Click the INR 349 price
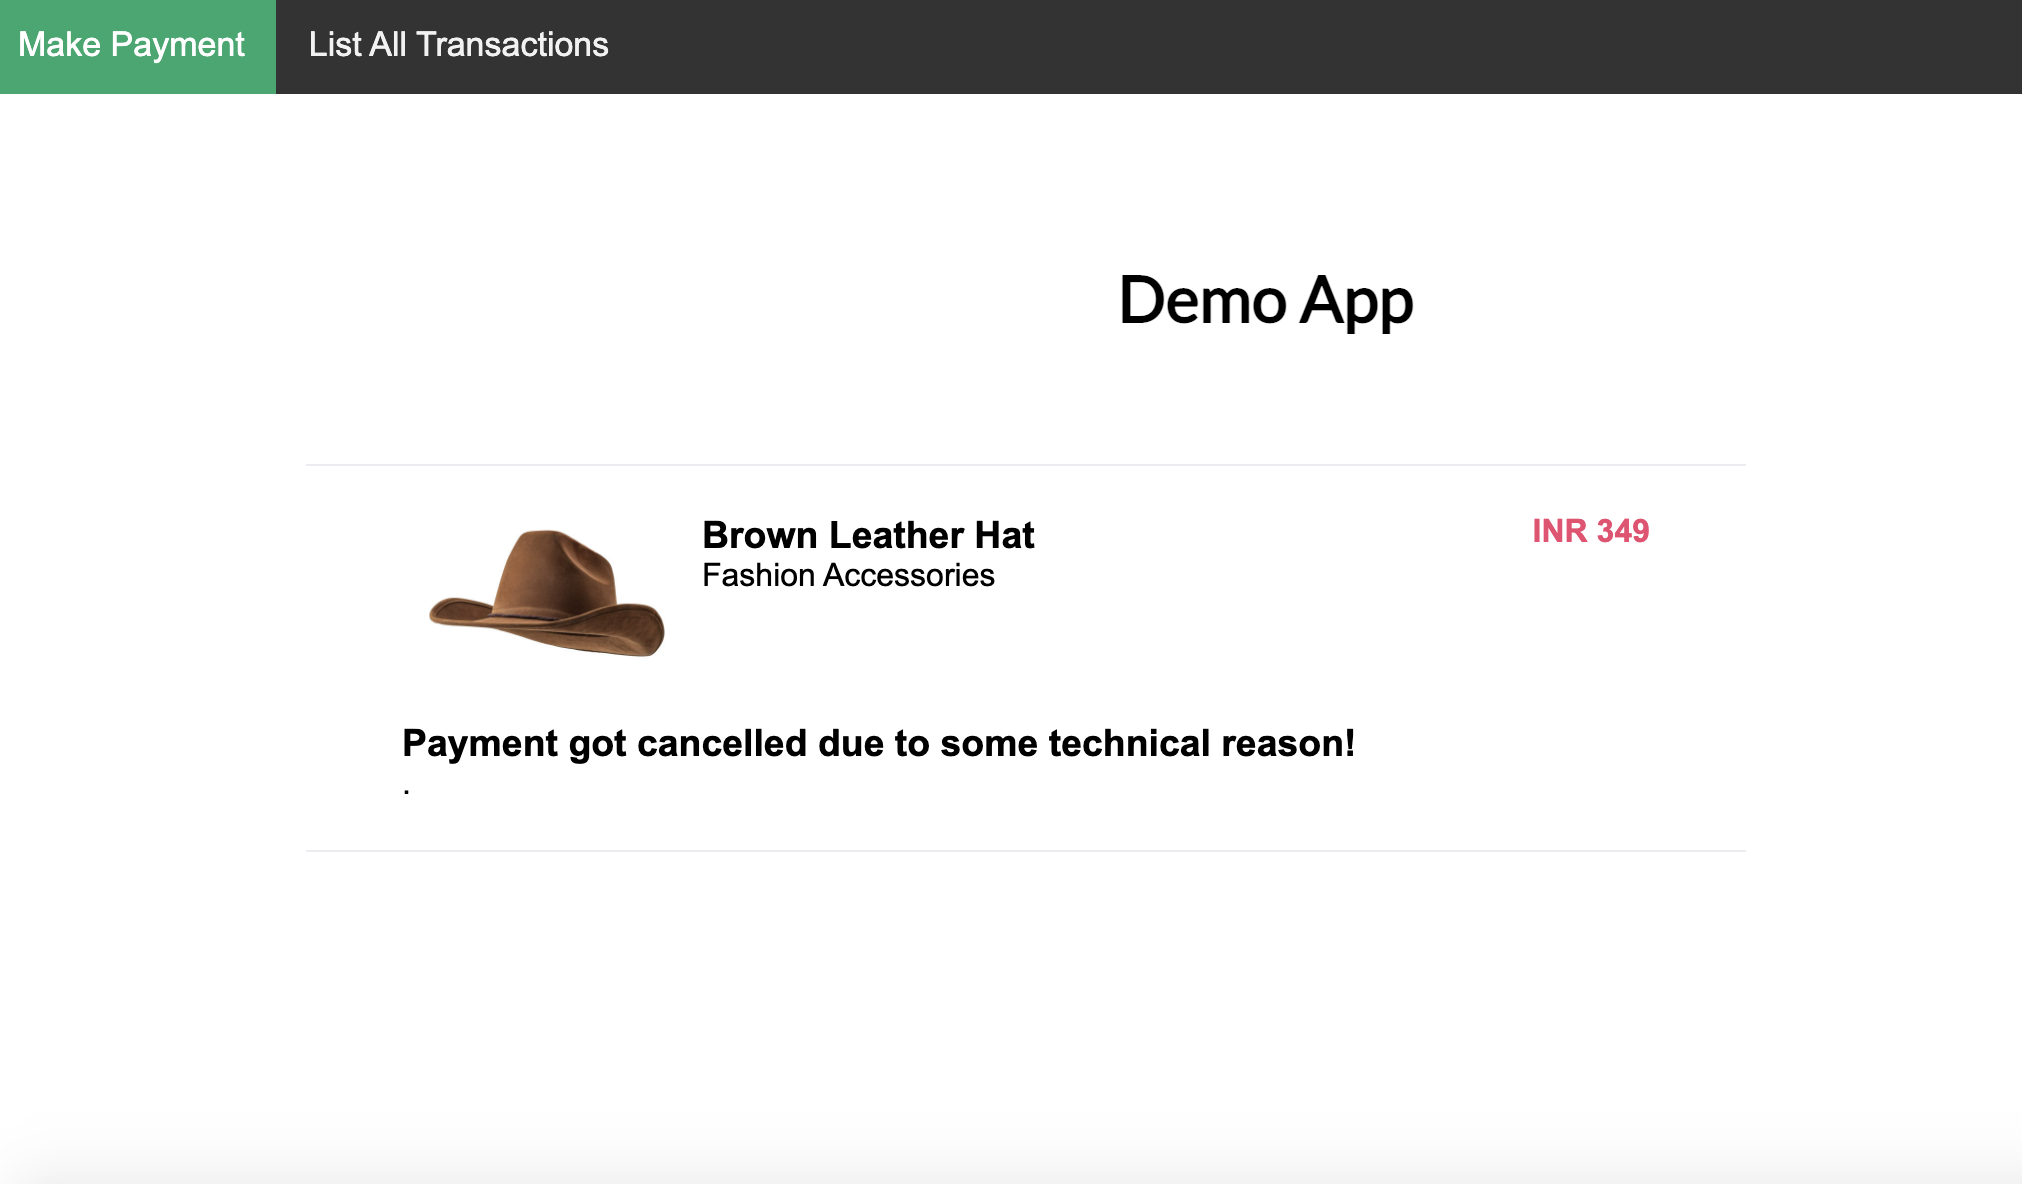Viewport: 2022px width, 1184px height. [x=1590, y=531]
